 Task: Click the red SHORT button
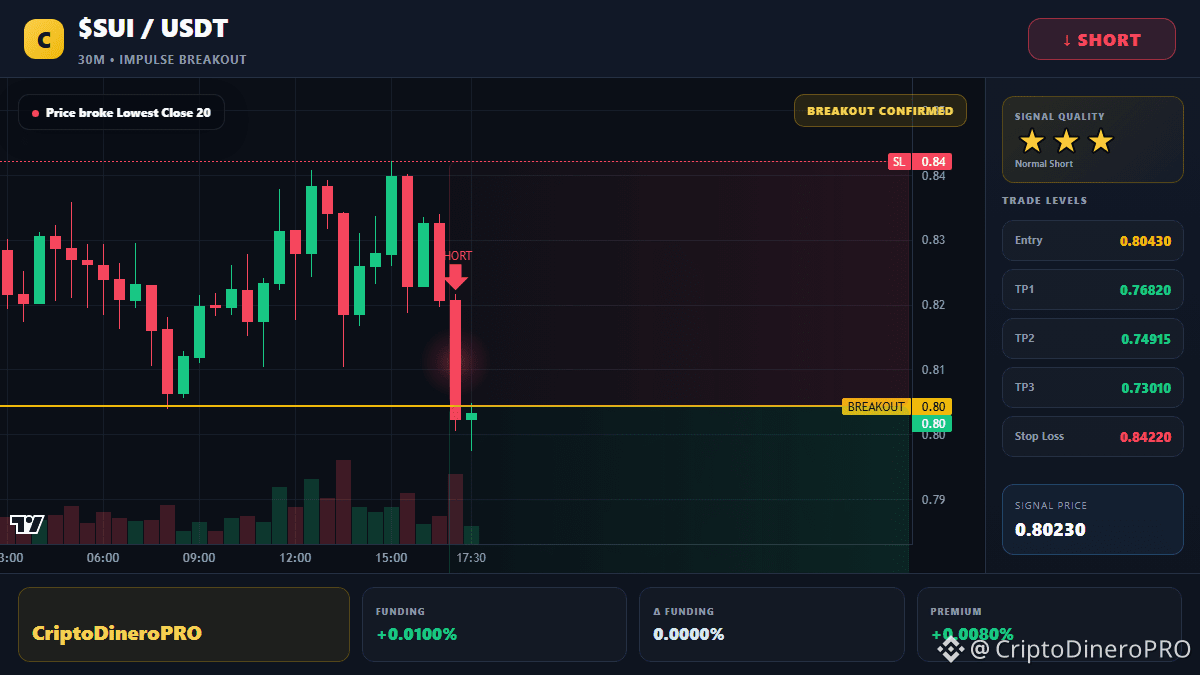coord(1101,40)
